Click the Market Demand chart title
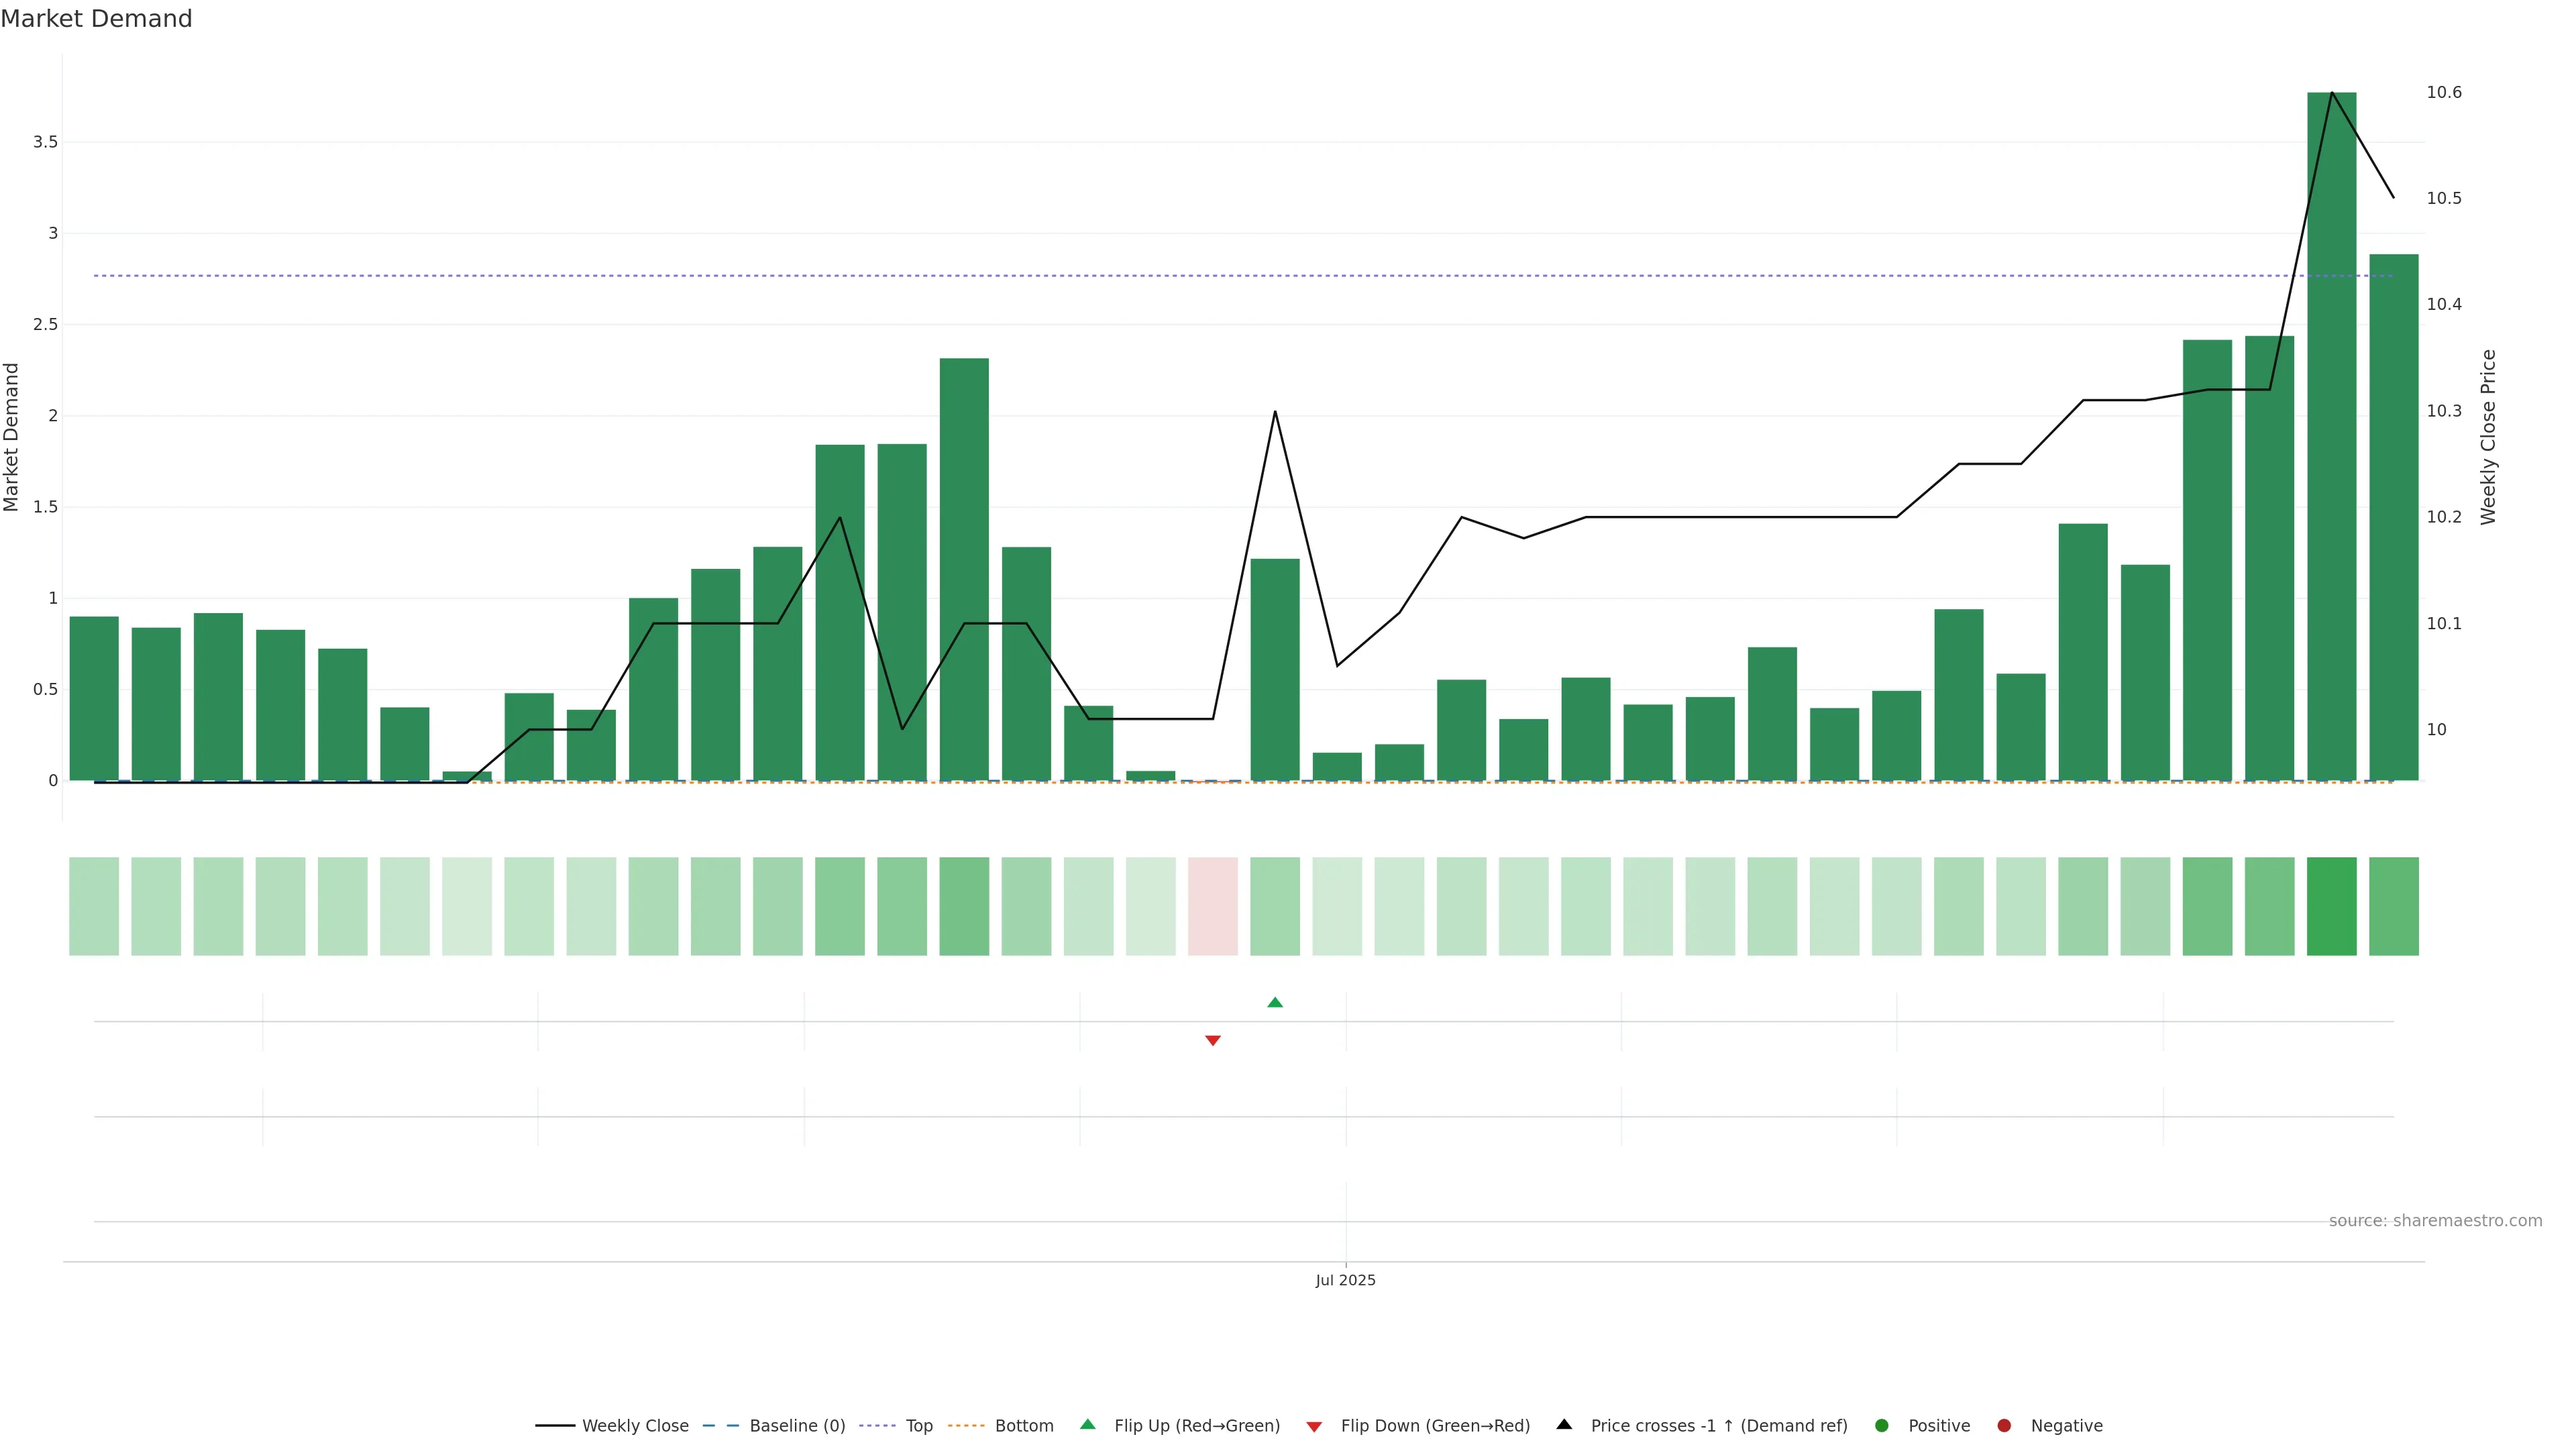This screenshot has height=1449, width=2576. tap(96, 19)
